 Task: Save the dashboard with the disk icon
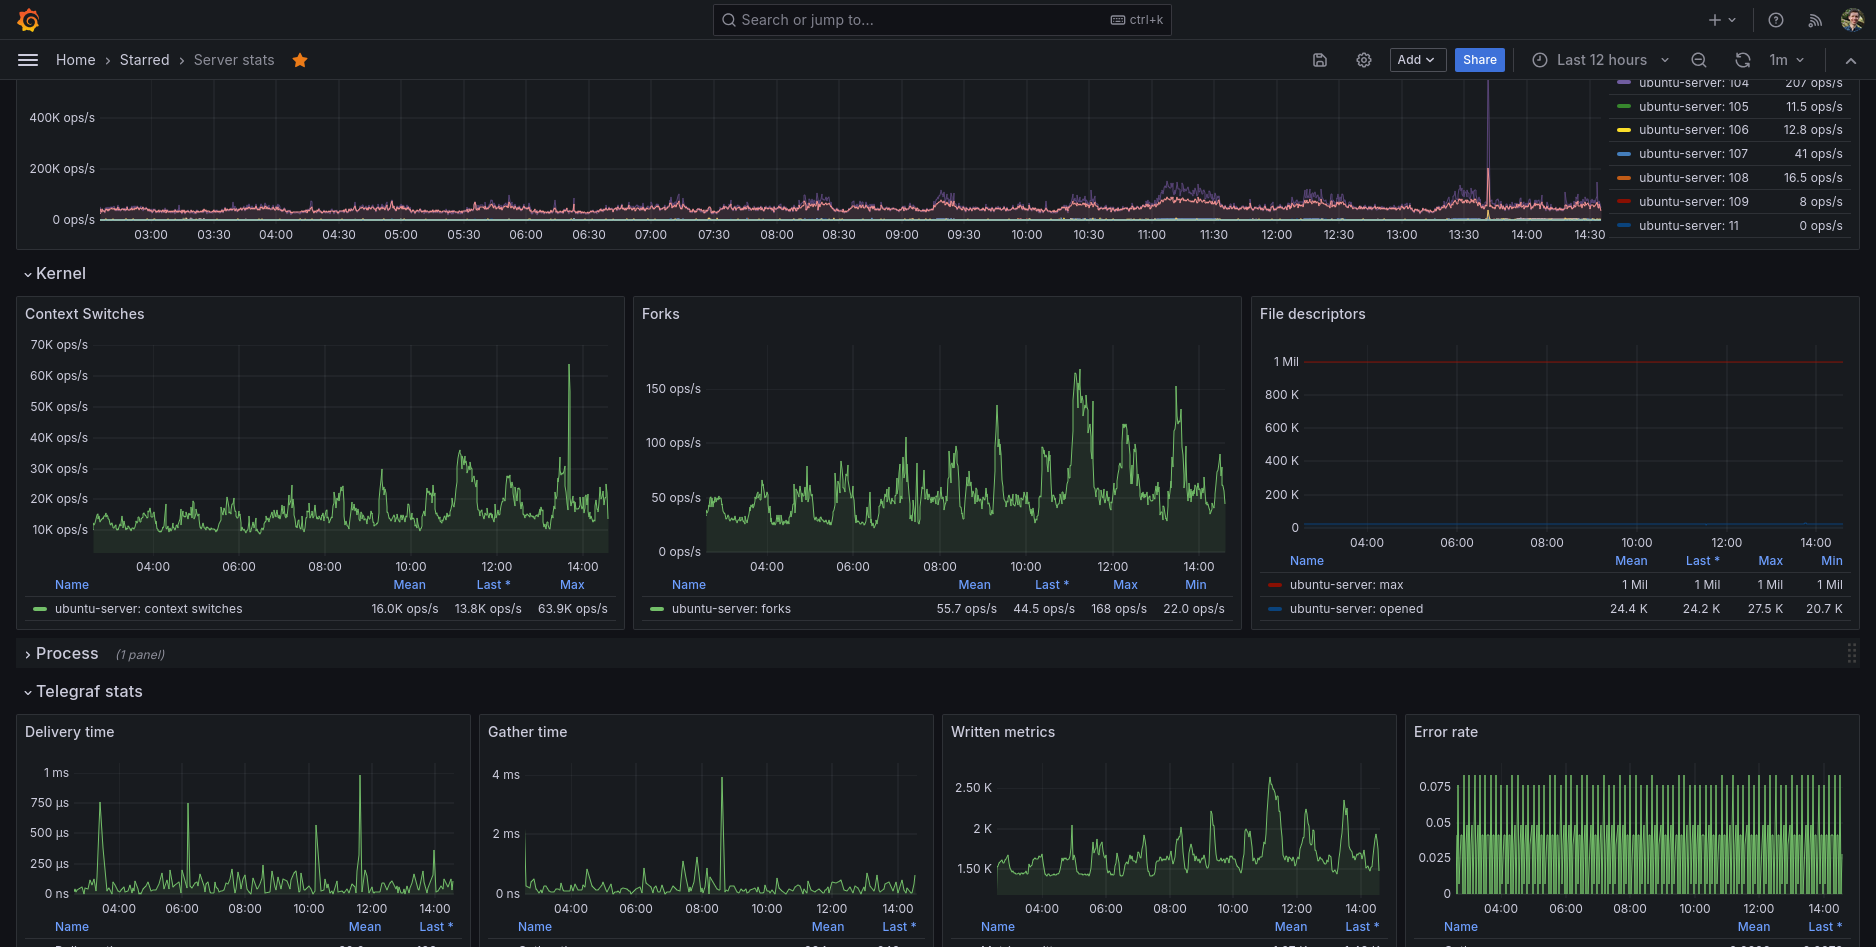click(x=1320, y=60)
